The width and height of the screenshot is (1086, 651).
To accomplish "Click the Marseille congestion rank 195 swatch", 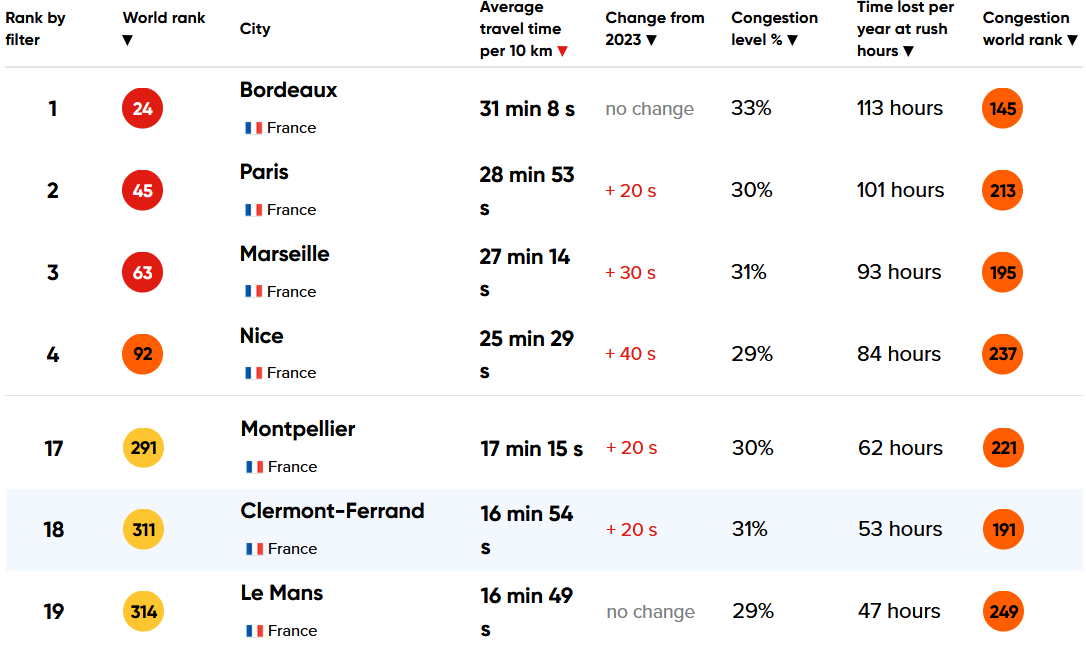I will click(x=1002, y=273).
